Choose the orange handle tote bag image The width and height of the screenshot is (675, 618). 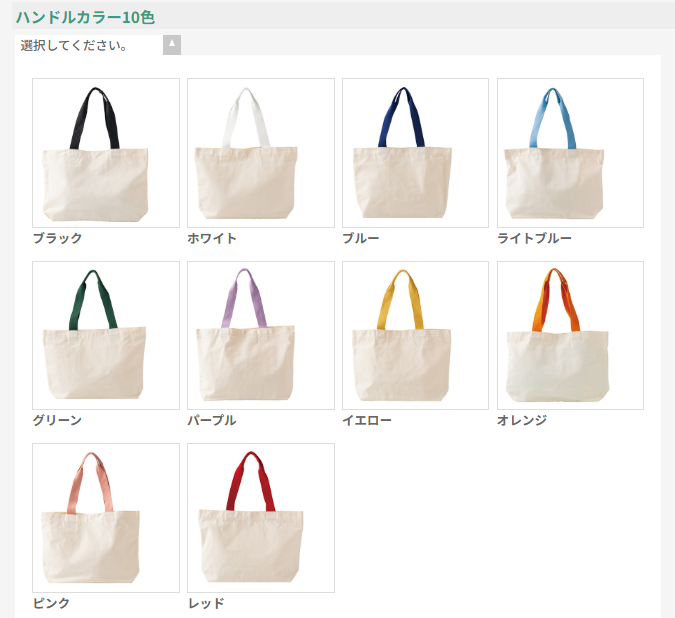click(x=570, y=335)
